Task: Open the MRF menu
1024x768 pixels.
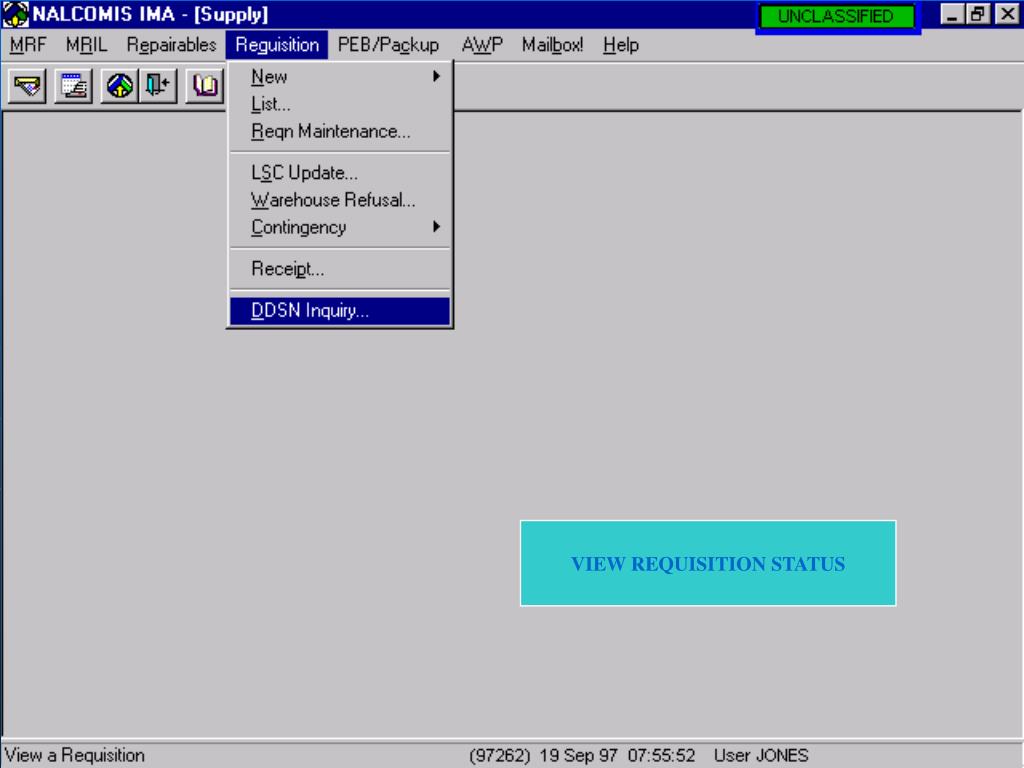Action: (28, 45)
